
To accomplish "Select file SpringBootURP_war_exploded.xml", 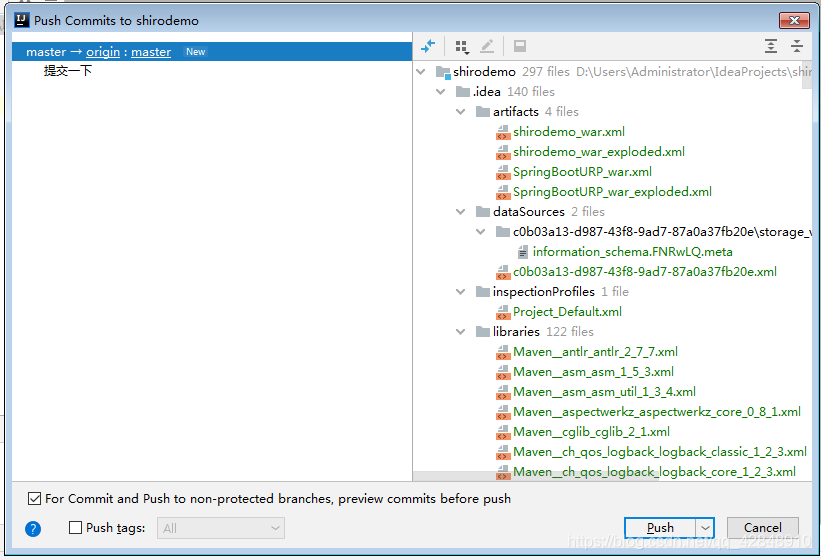I will click(613, 192).
